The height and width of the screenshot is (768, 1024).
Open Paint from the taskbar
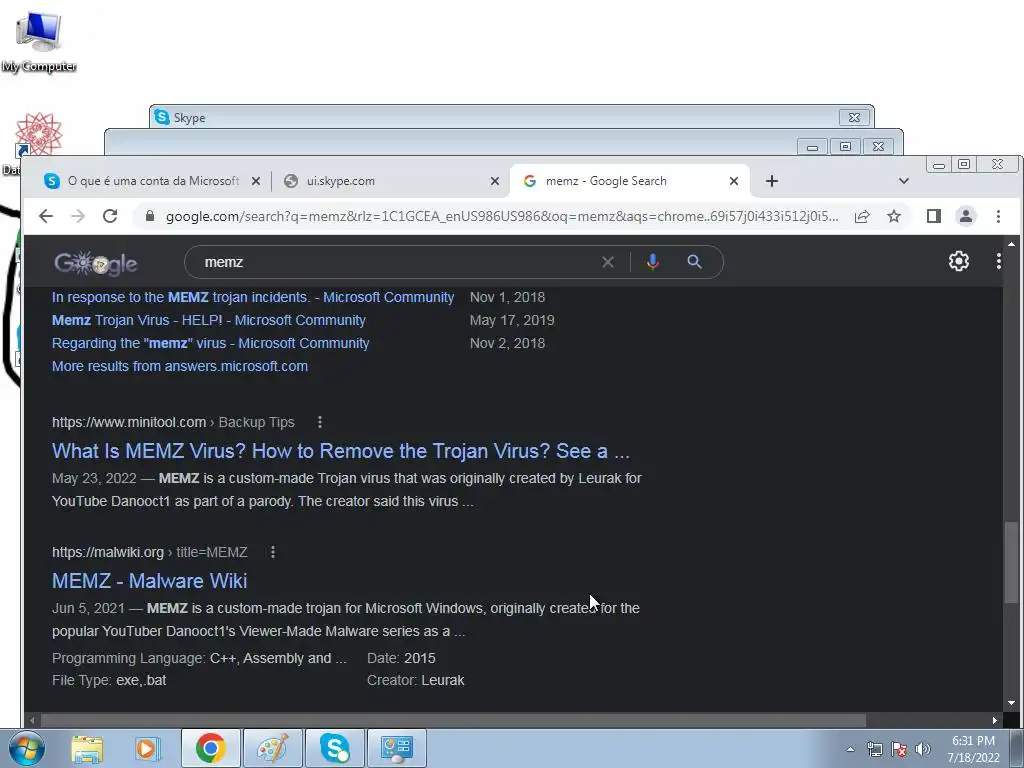pyautogui.click(x=272, y=748)
